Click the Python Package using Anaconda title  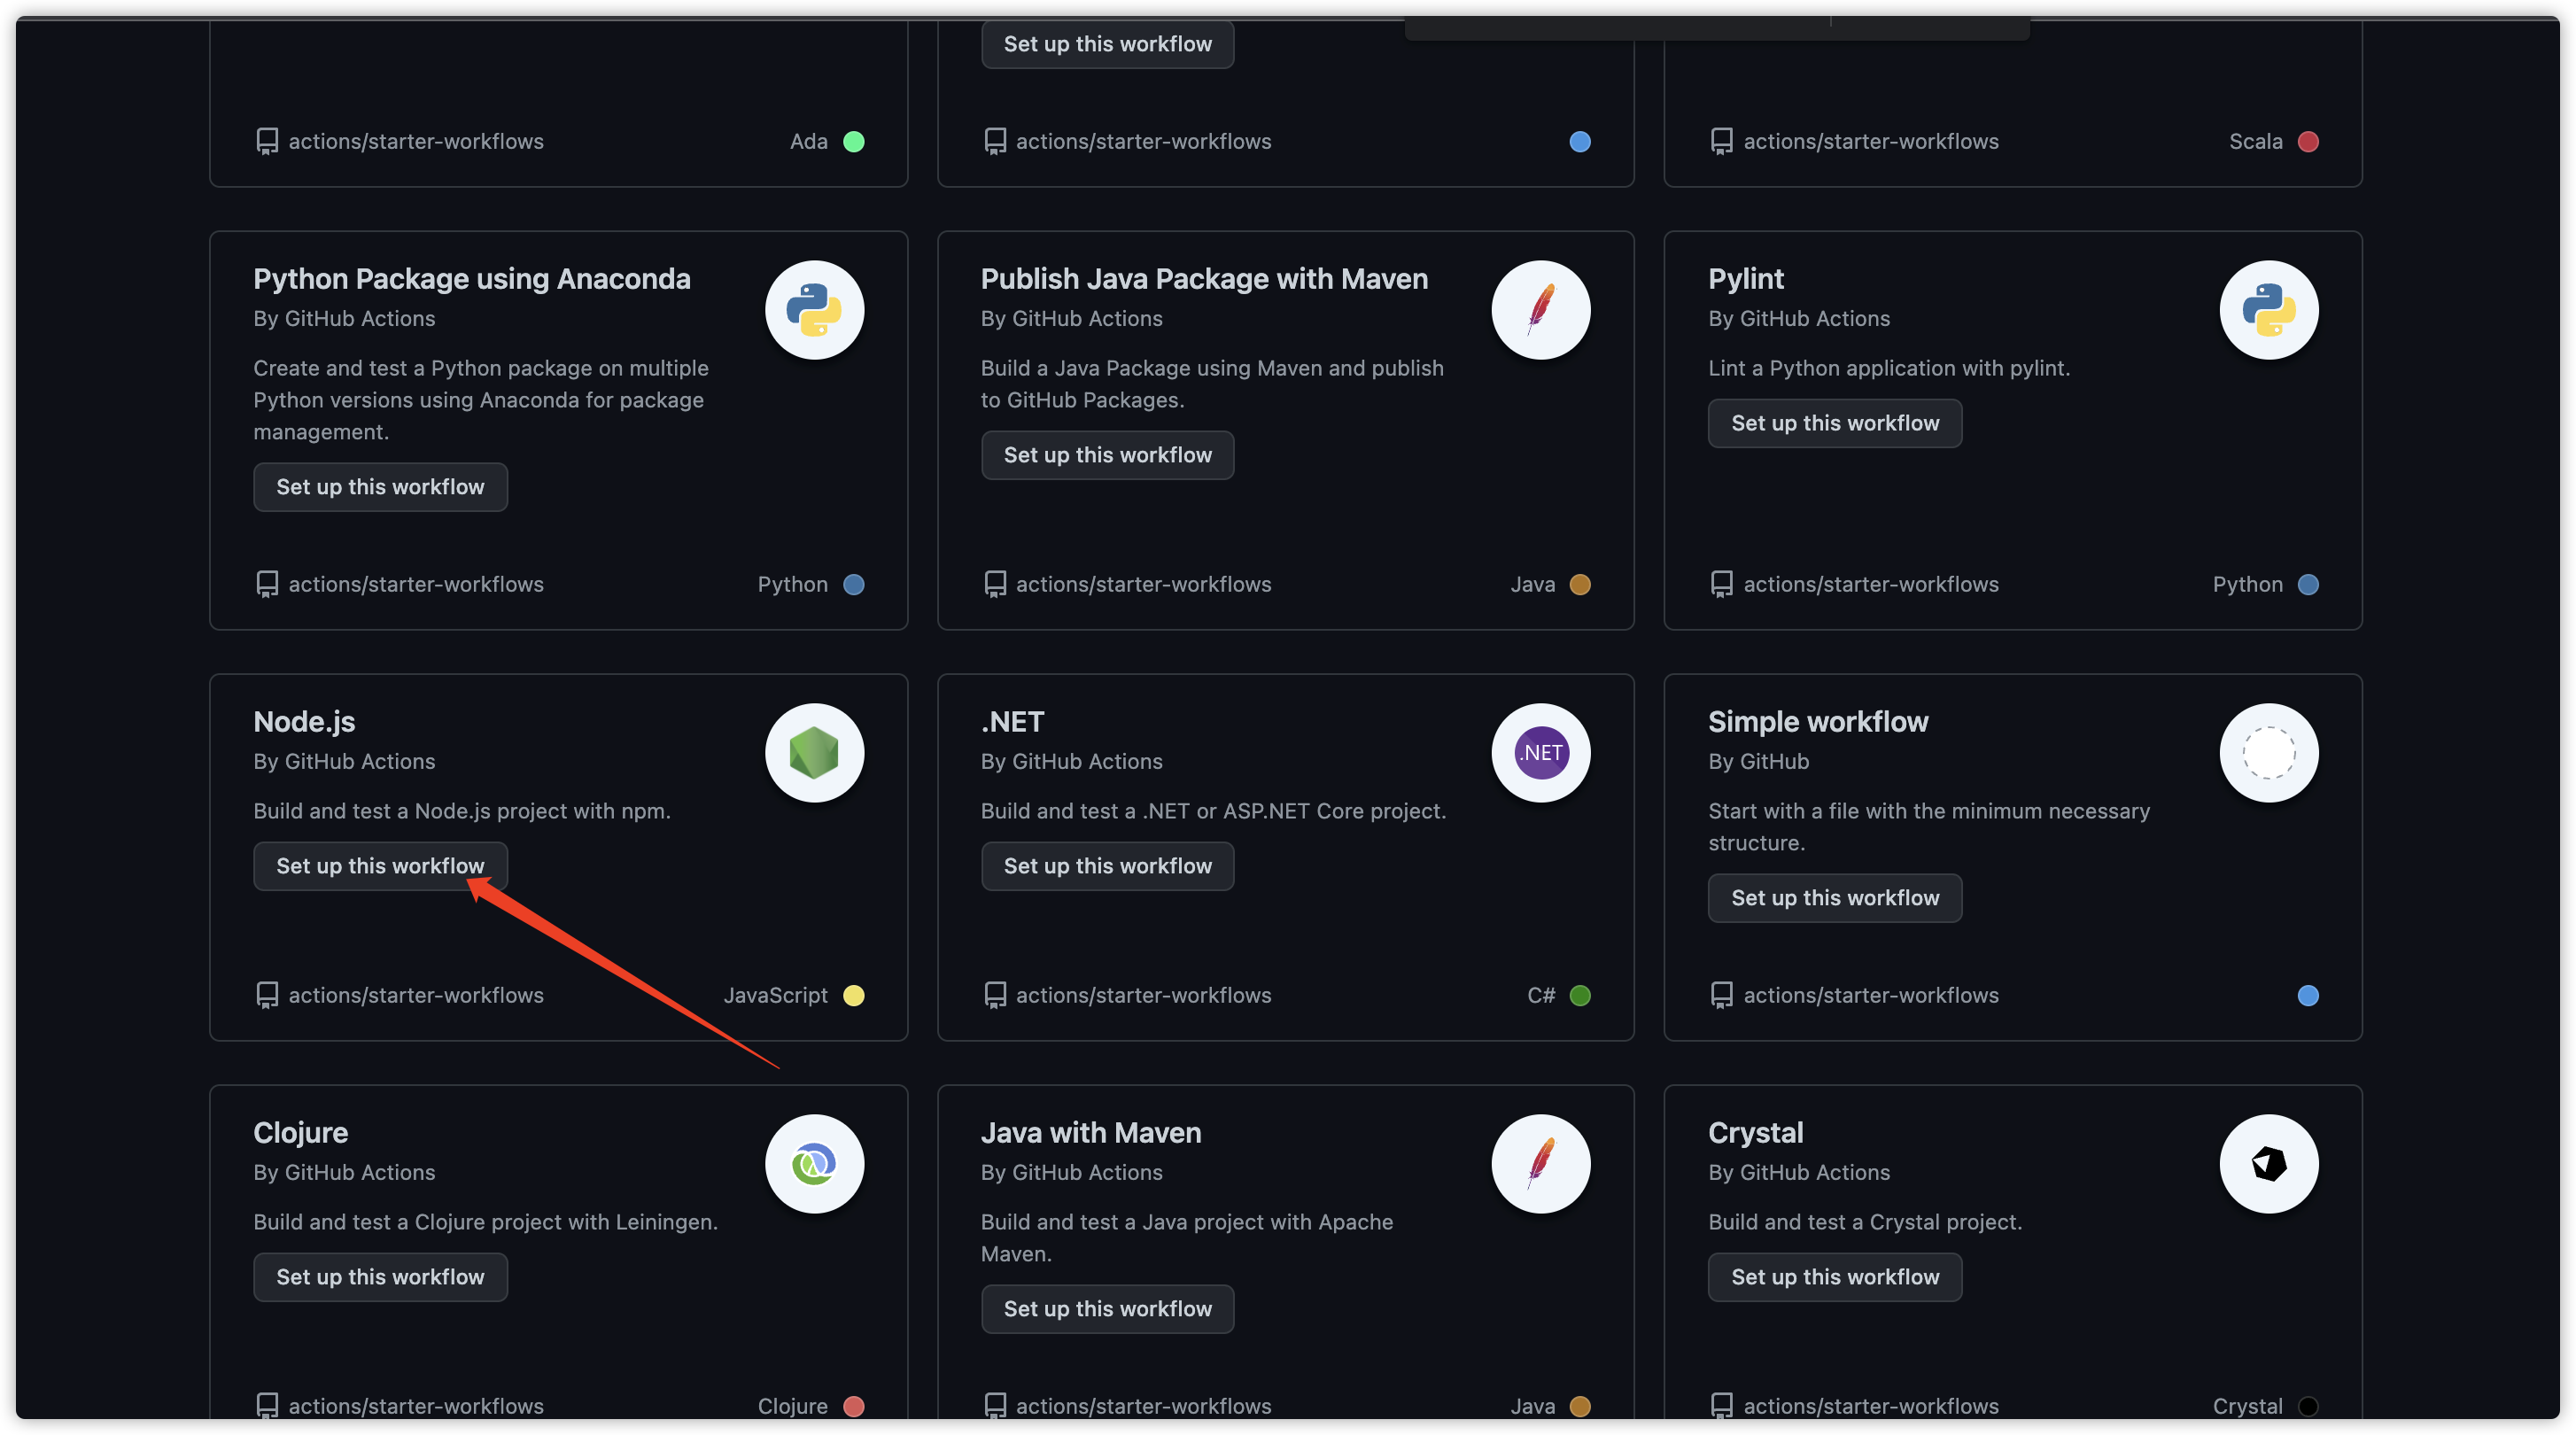tap(472, 279)
